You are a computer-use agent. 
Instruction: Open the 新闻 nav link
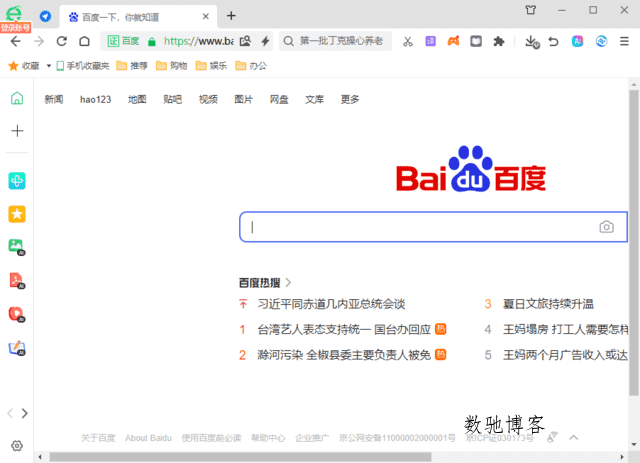54,99
